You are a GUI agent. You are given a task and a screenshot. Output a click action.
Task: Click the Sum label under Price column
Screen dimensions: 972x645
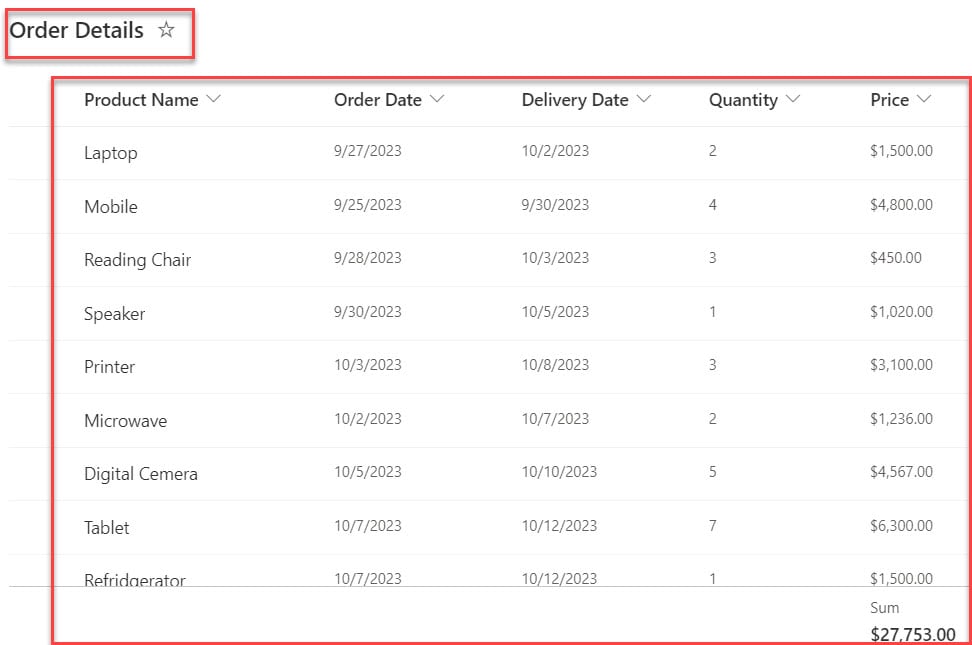point(885,608)
